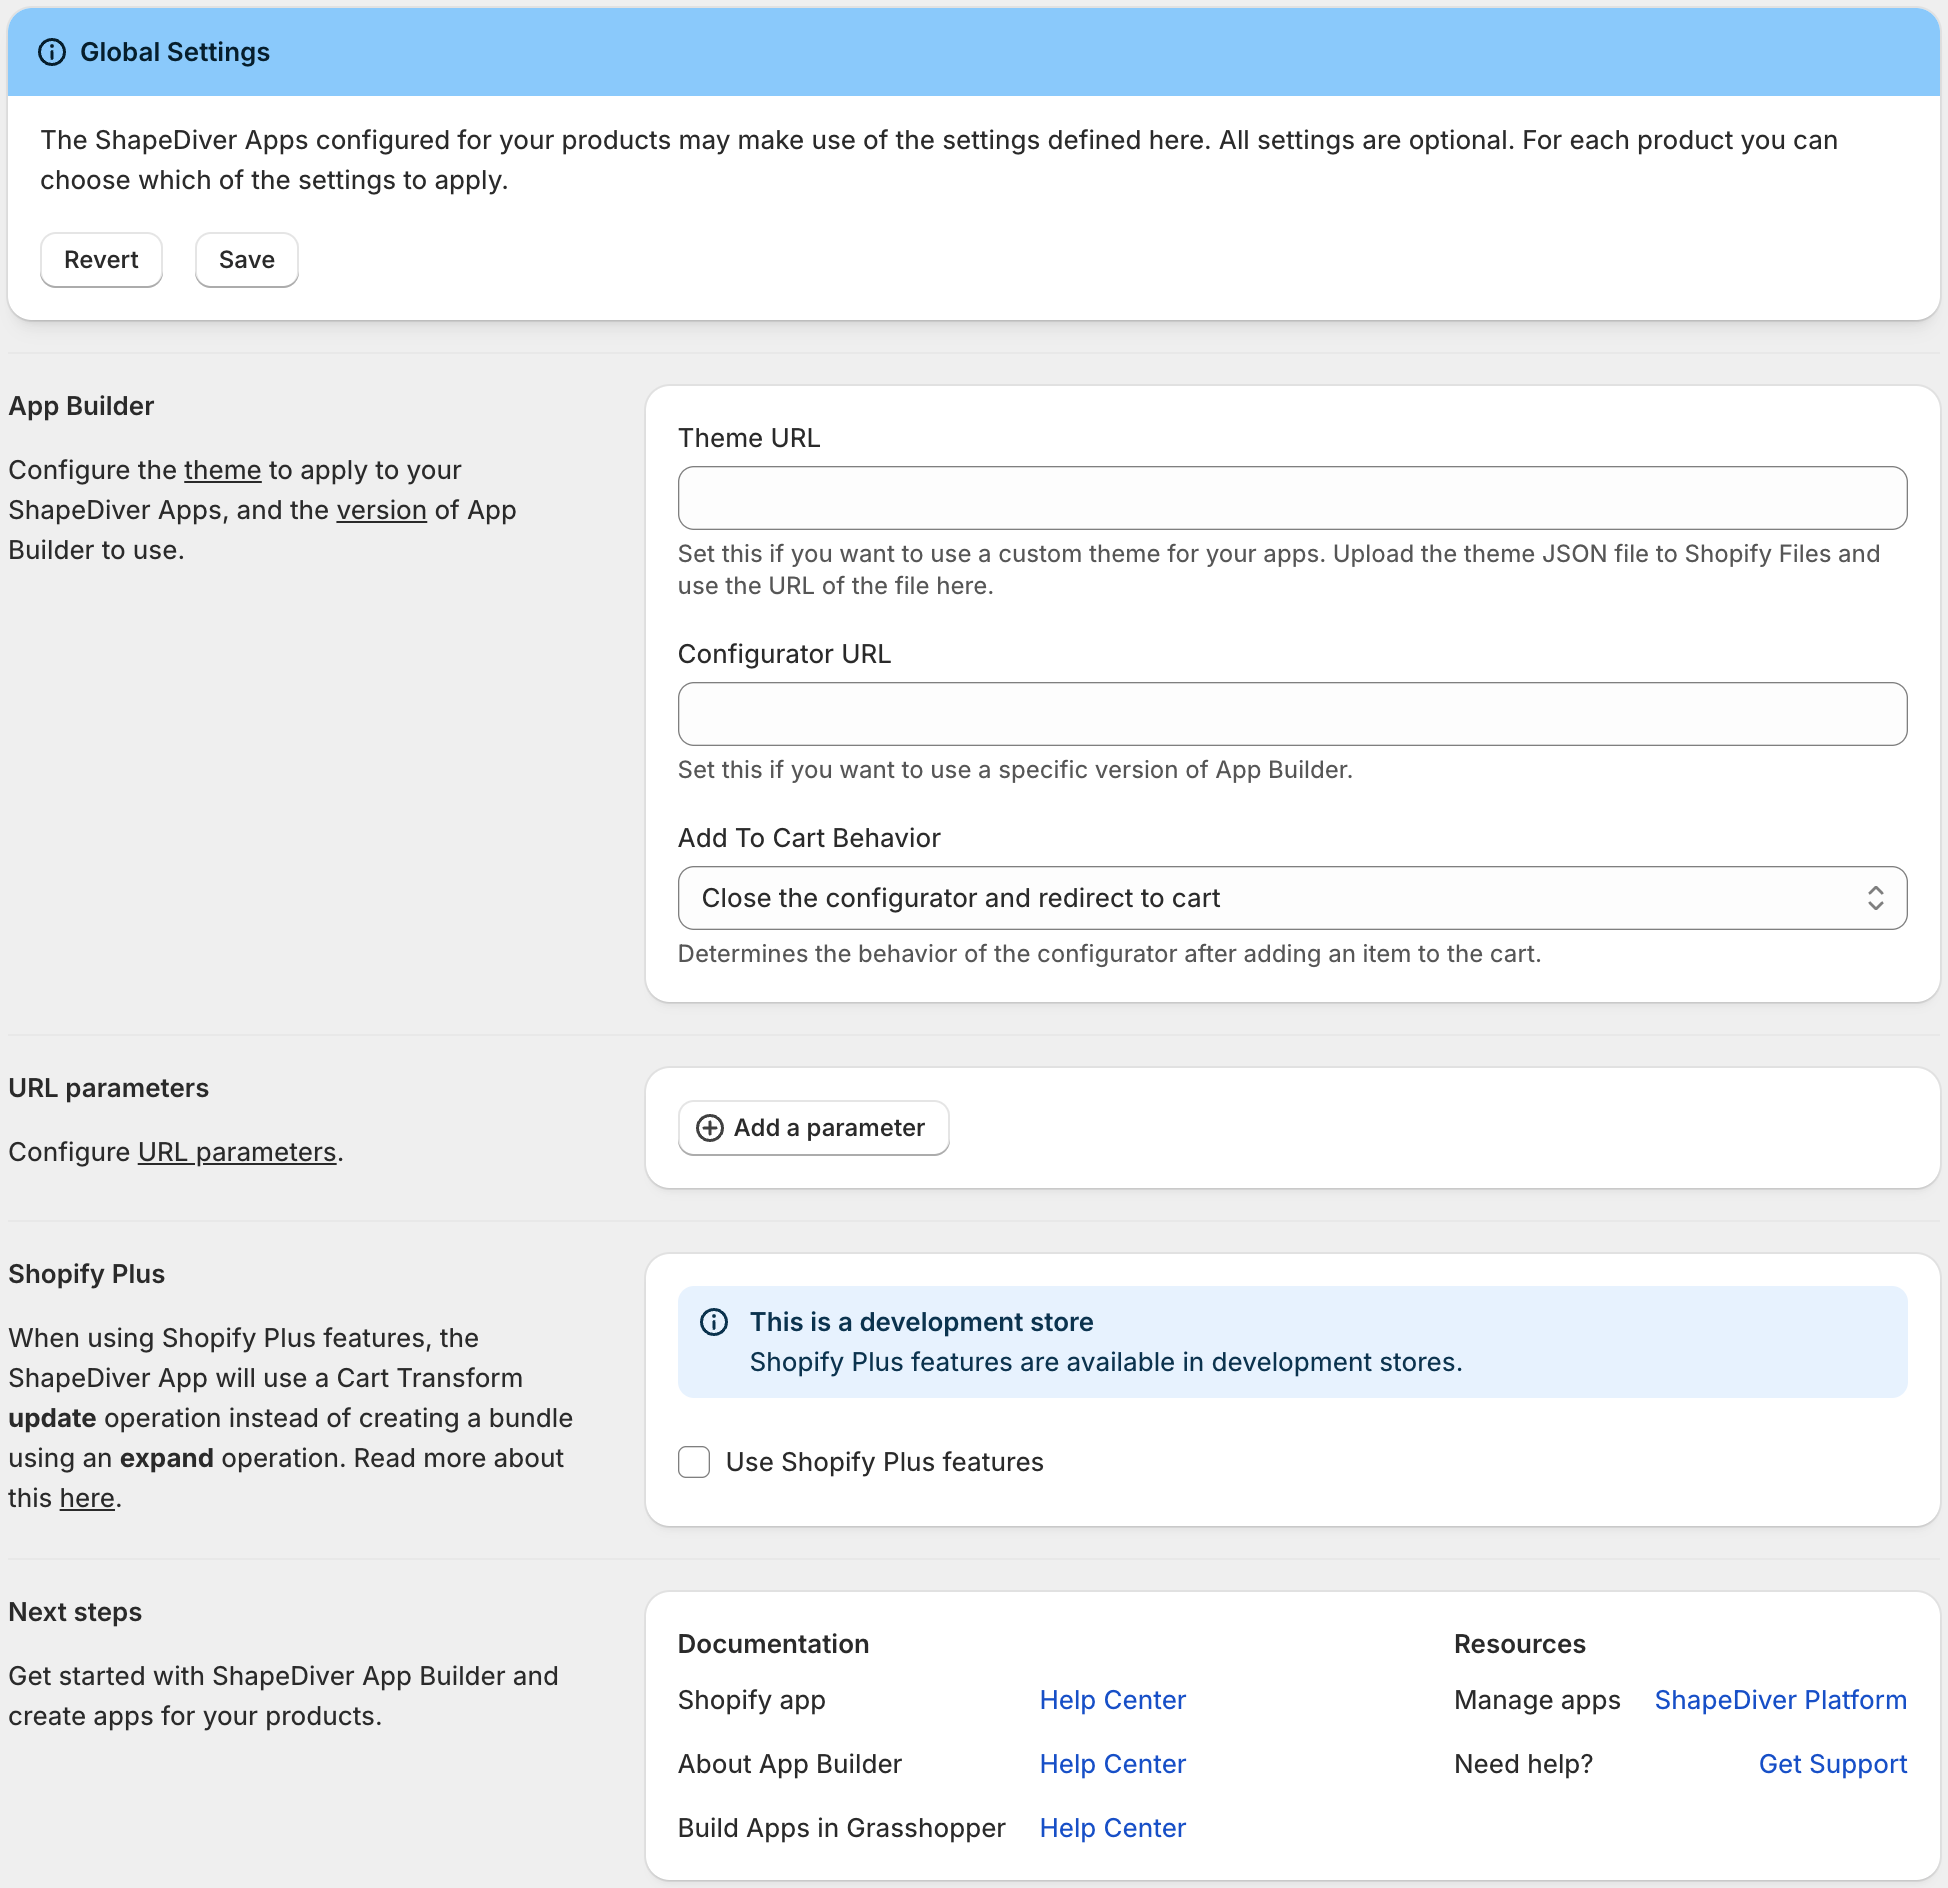Click the development store info icon

click(x=714, y=1322)
